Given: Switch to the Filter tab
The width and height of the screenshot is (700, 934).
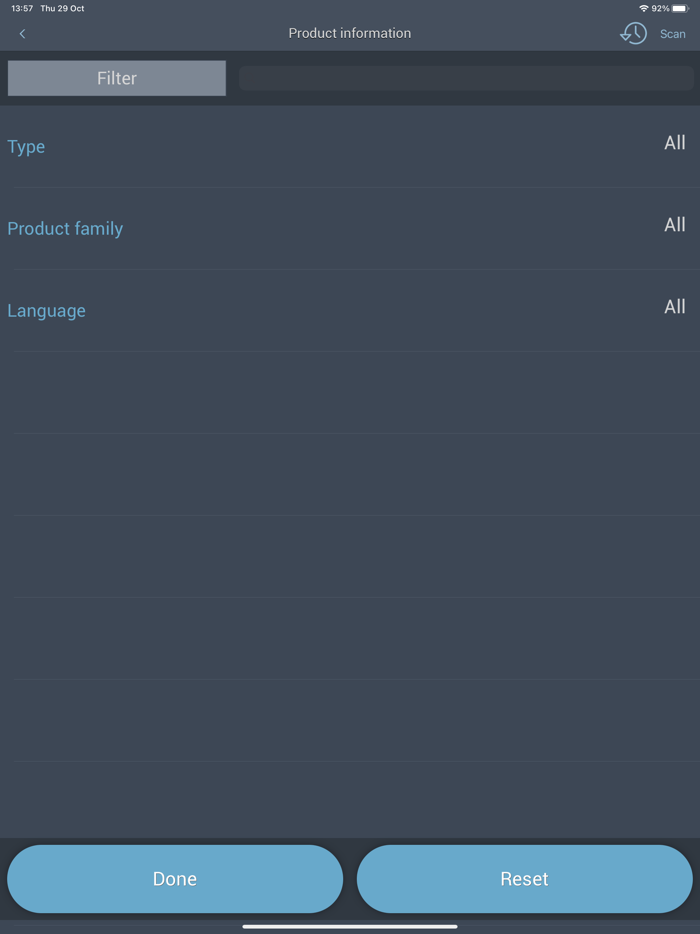Looking at the screenshot, I should coord(116,77).
